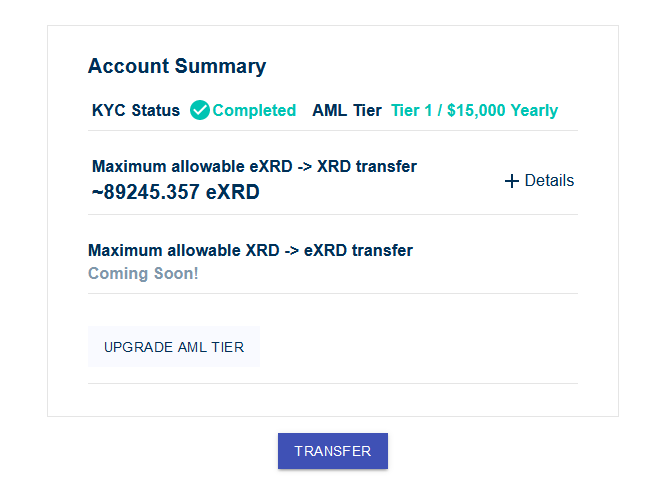Click the word Tier after AML
The height and width of the screenshot is (504, 648).
367,110
